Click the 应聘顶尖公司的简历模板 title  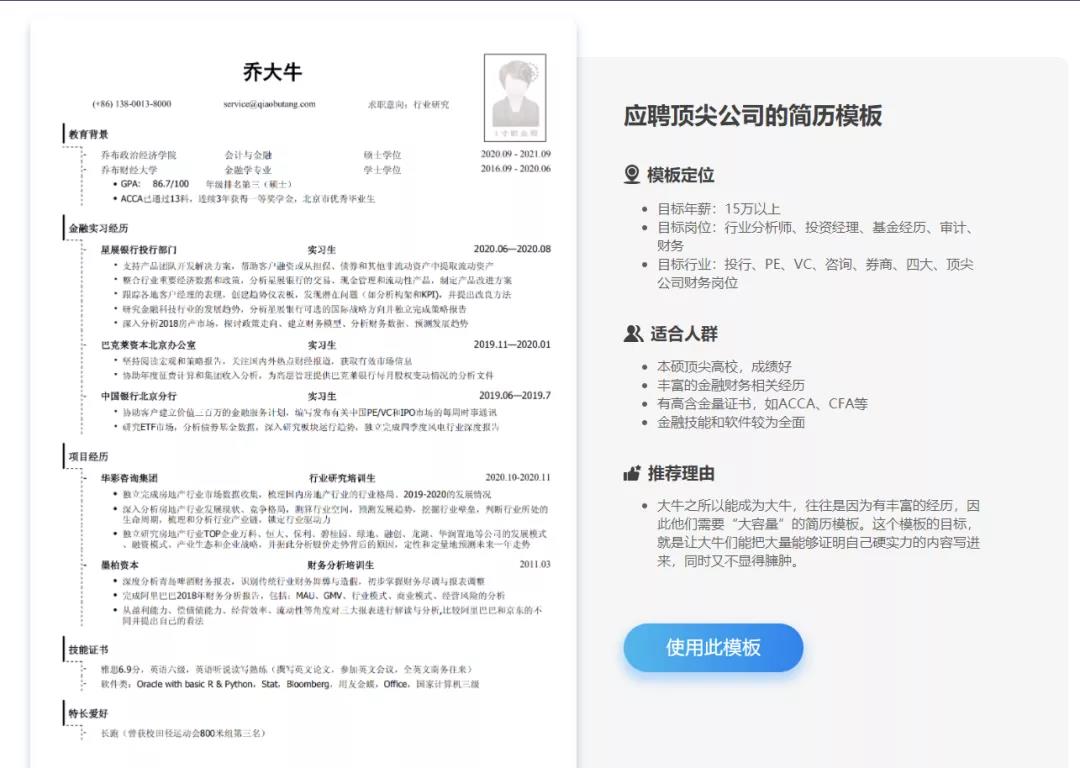pyautogui.click(x=752, y=115)
